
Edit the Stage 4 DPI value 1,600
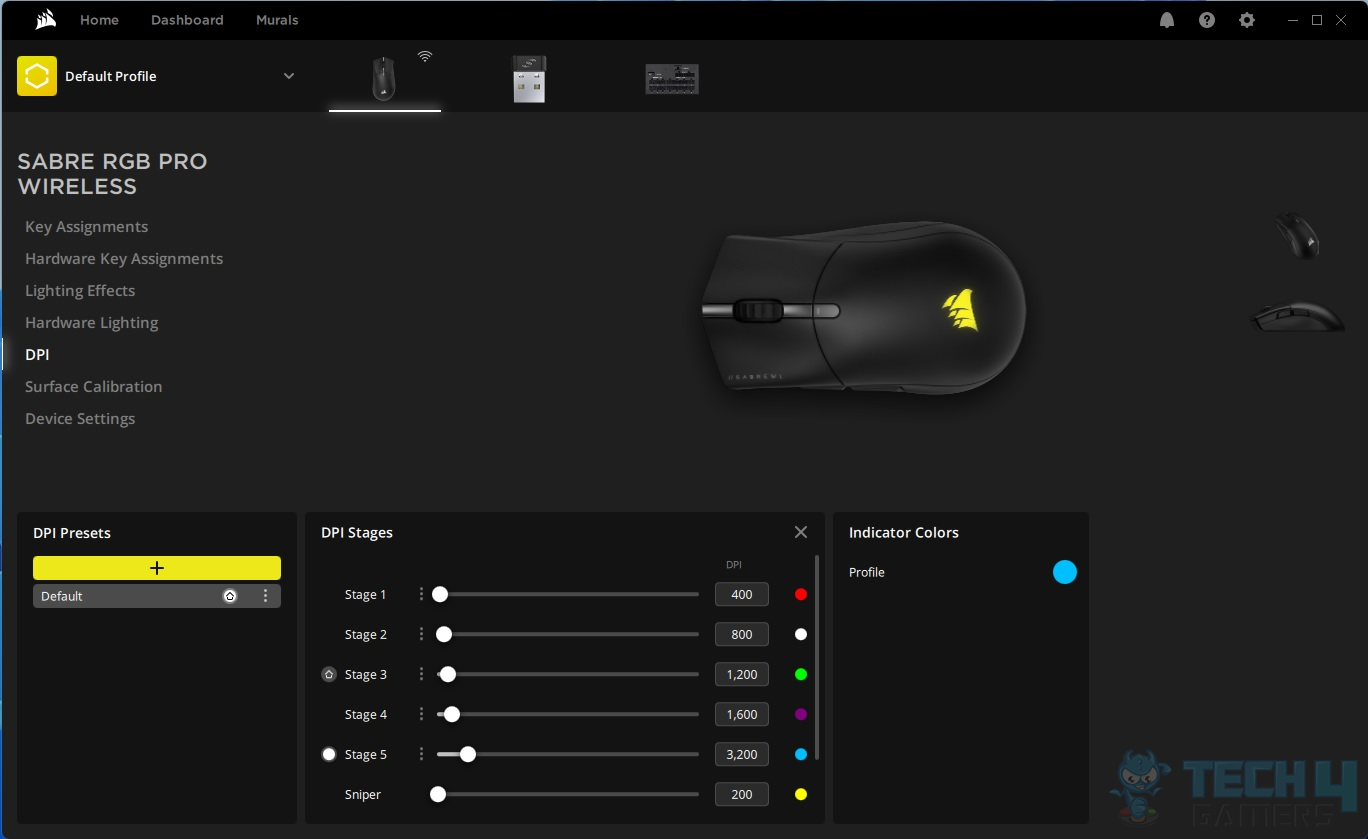742,714
